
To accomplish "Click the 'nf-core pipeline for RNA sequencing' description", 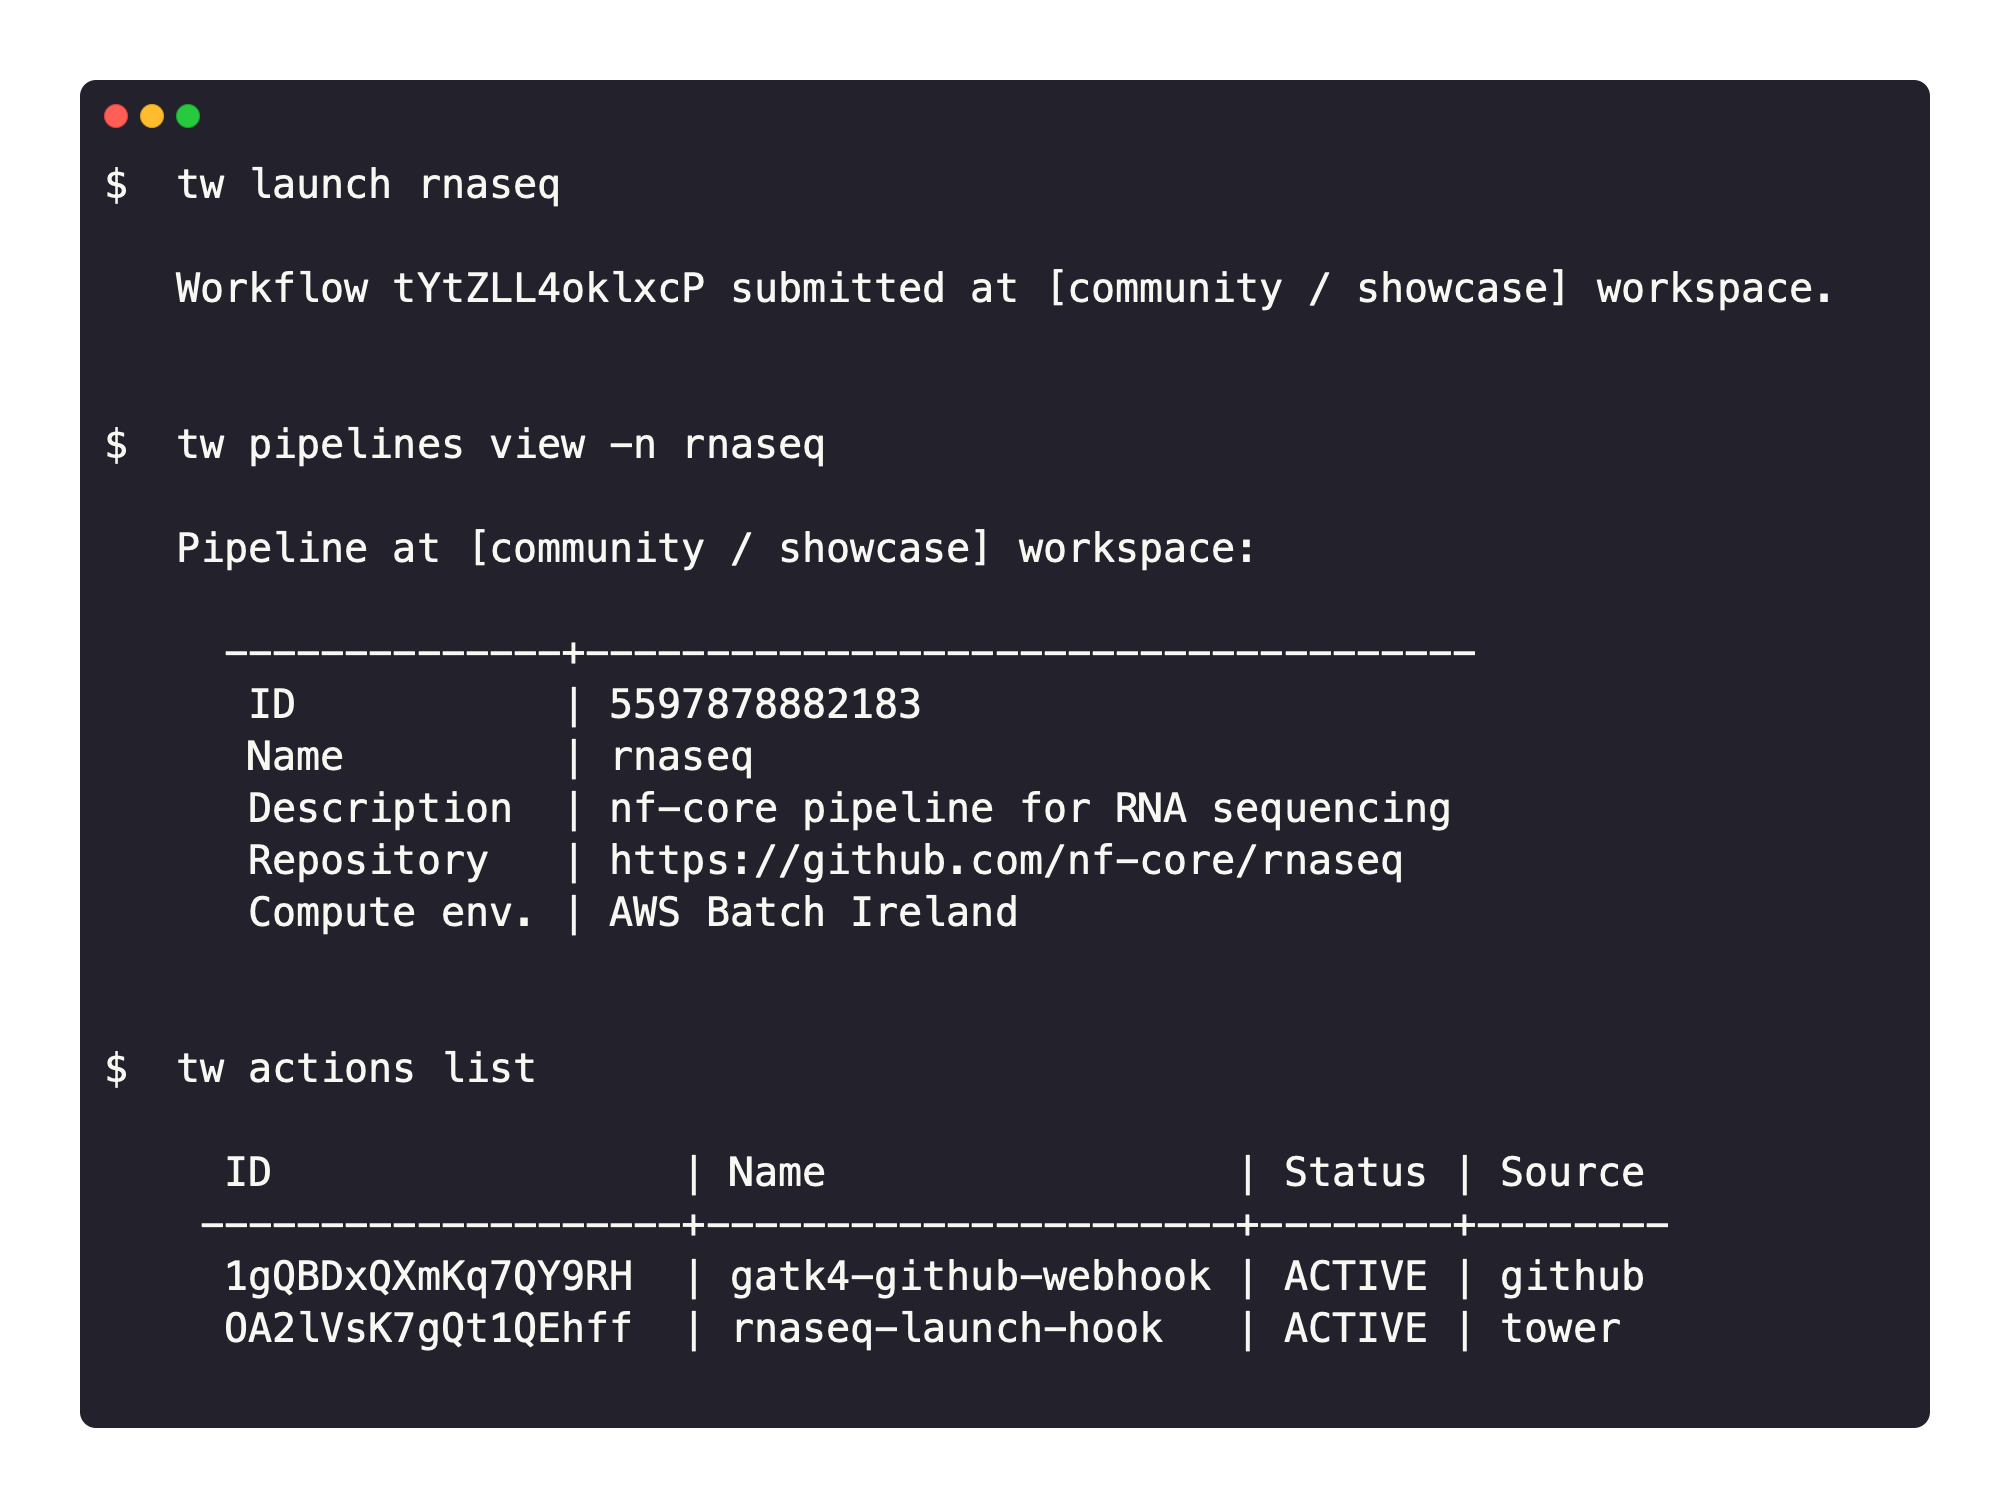I will click(1030, 809).
